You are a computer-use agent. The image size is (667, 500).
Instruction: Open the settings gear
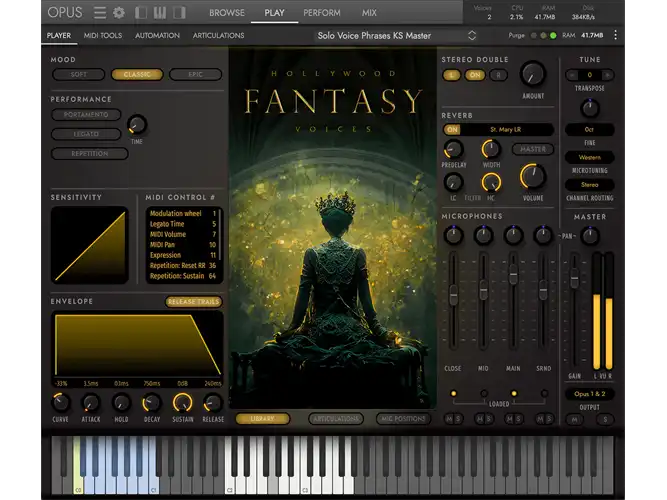[119, 13]
